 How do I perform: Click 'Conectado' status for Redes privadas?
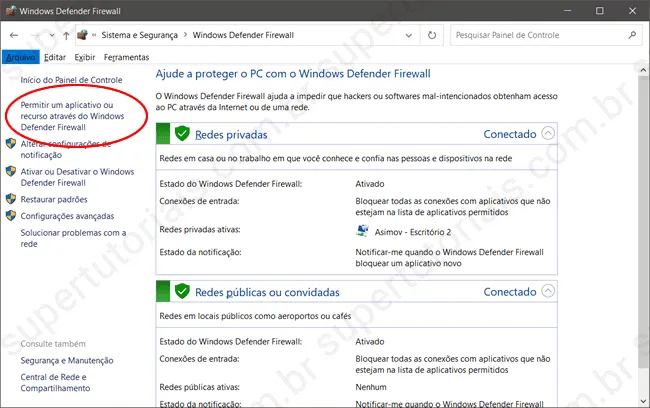click(x=510, y=134)
